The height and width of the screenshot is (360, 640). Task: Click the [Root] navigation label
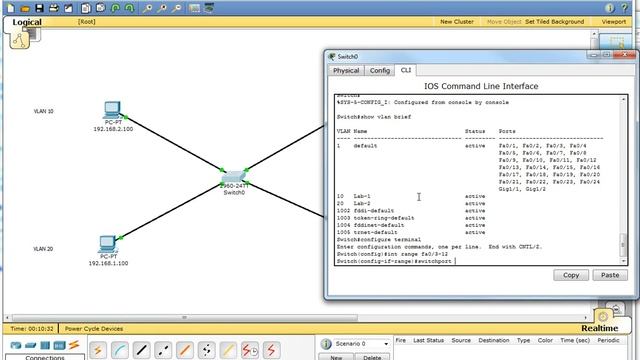pos(87,22)
